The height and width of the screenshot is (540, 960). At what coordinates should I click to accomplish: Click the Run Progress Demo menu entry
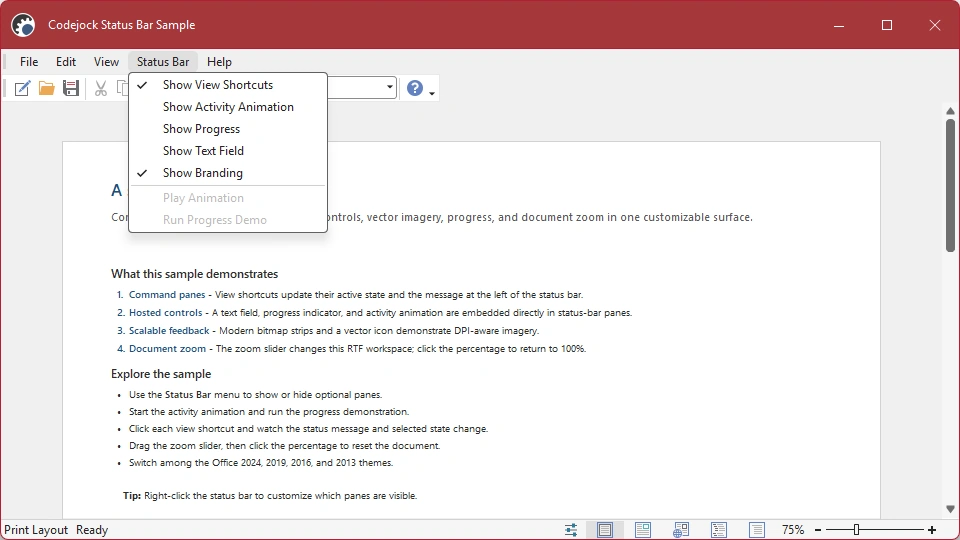(x=228, y=220)
